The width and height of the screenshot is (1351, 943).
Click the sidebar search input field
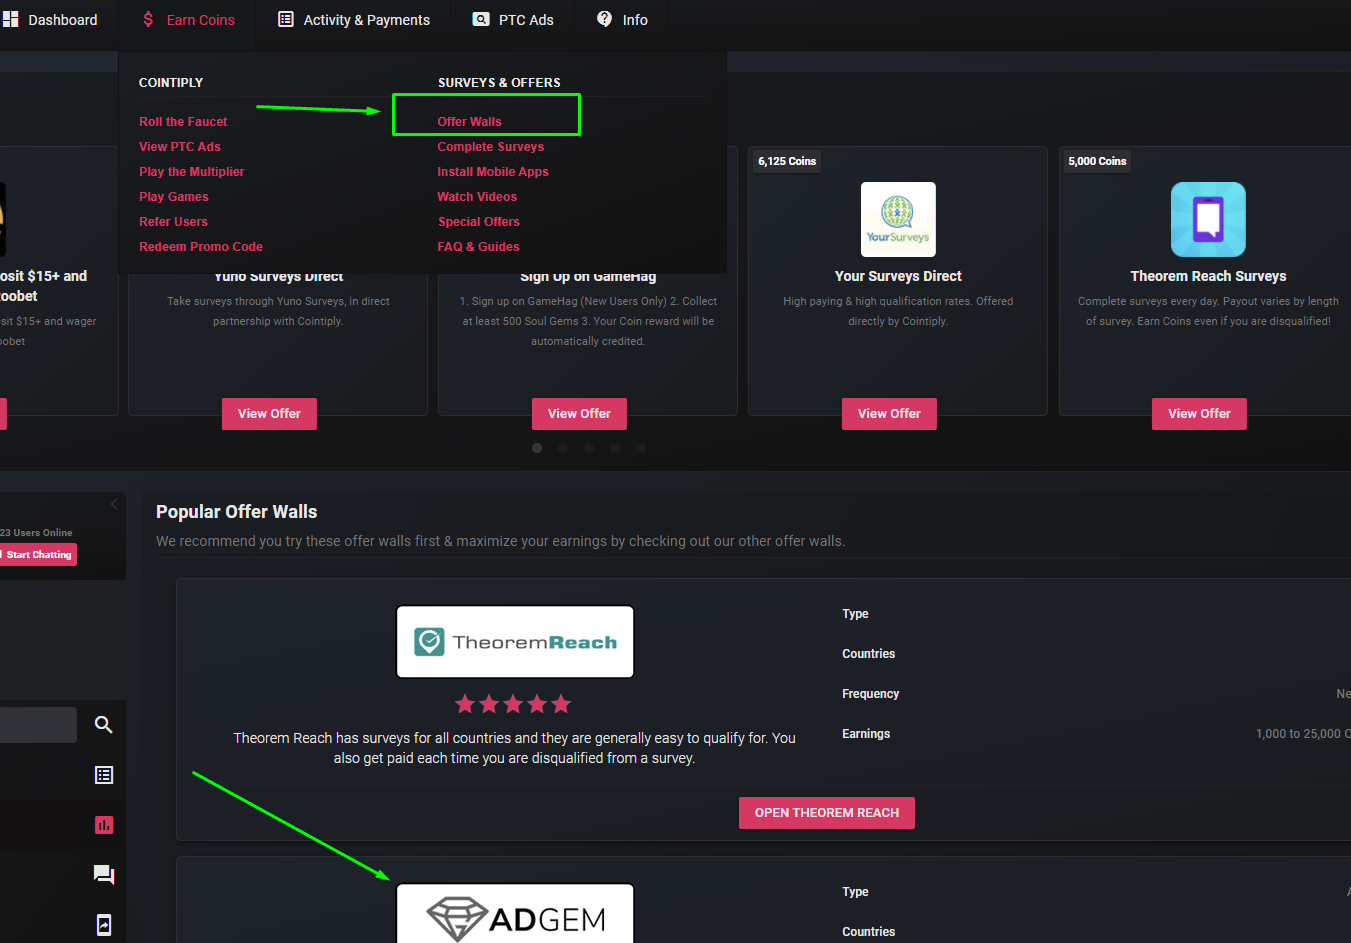[38, 725]
